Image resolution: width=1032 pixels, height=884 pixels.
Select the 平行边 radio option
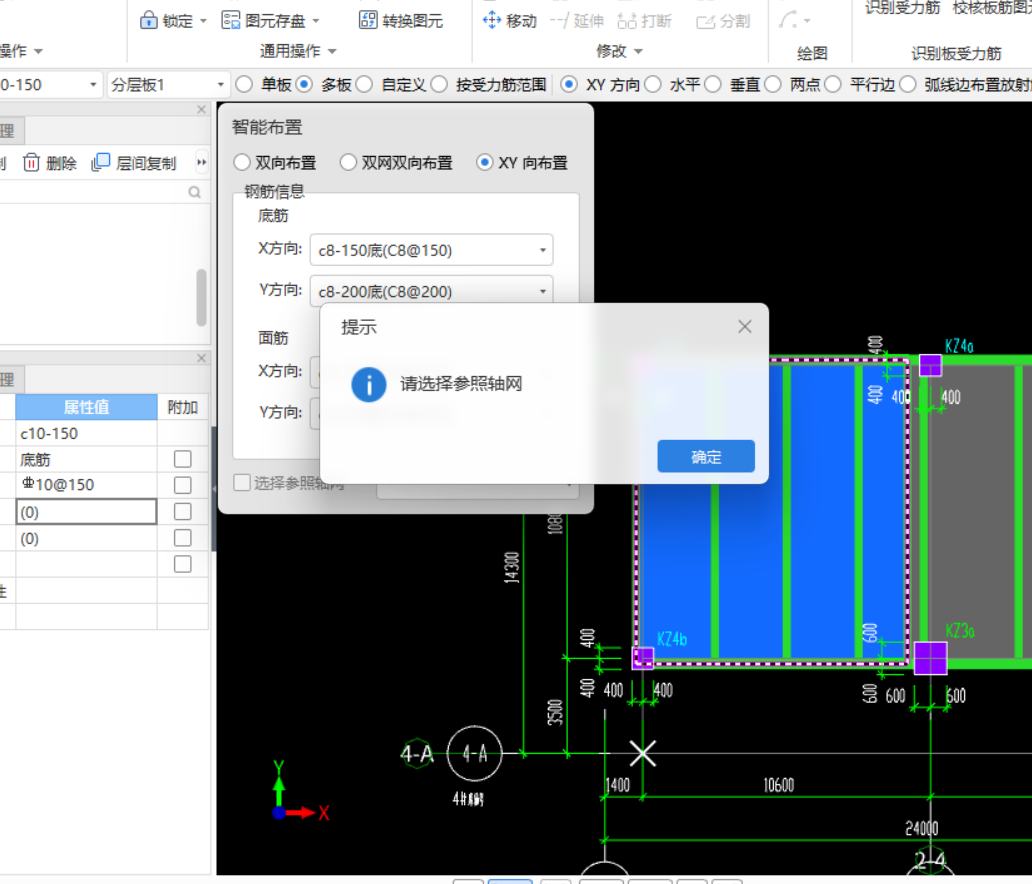tap(833, 84)
